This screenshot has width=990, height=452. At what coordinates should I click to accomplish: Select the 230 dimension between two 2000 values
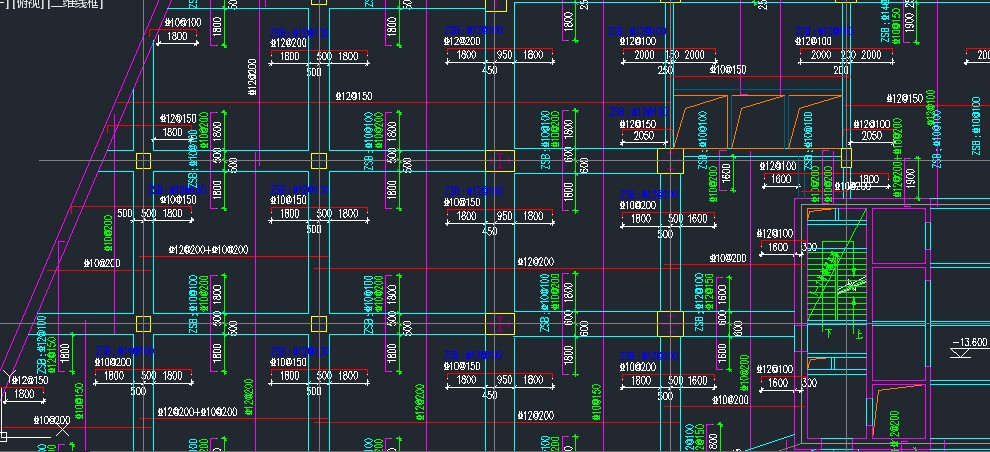[848, 56]
